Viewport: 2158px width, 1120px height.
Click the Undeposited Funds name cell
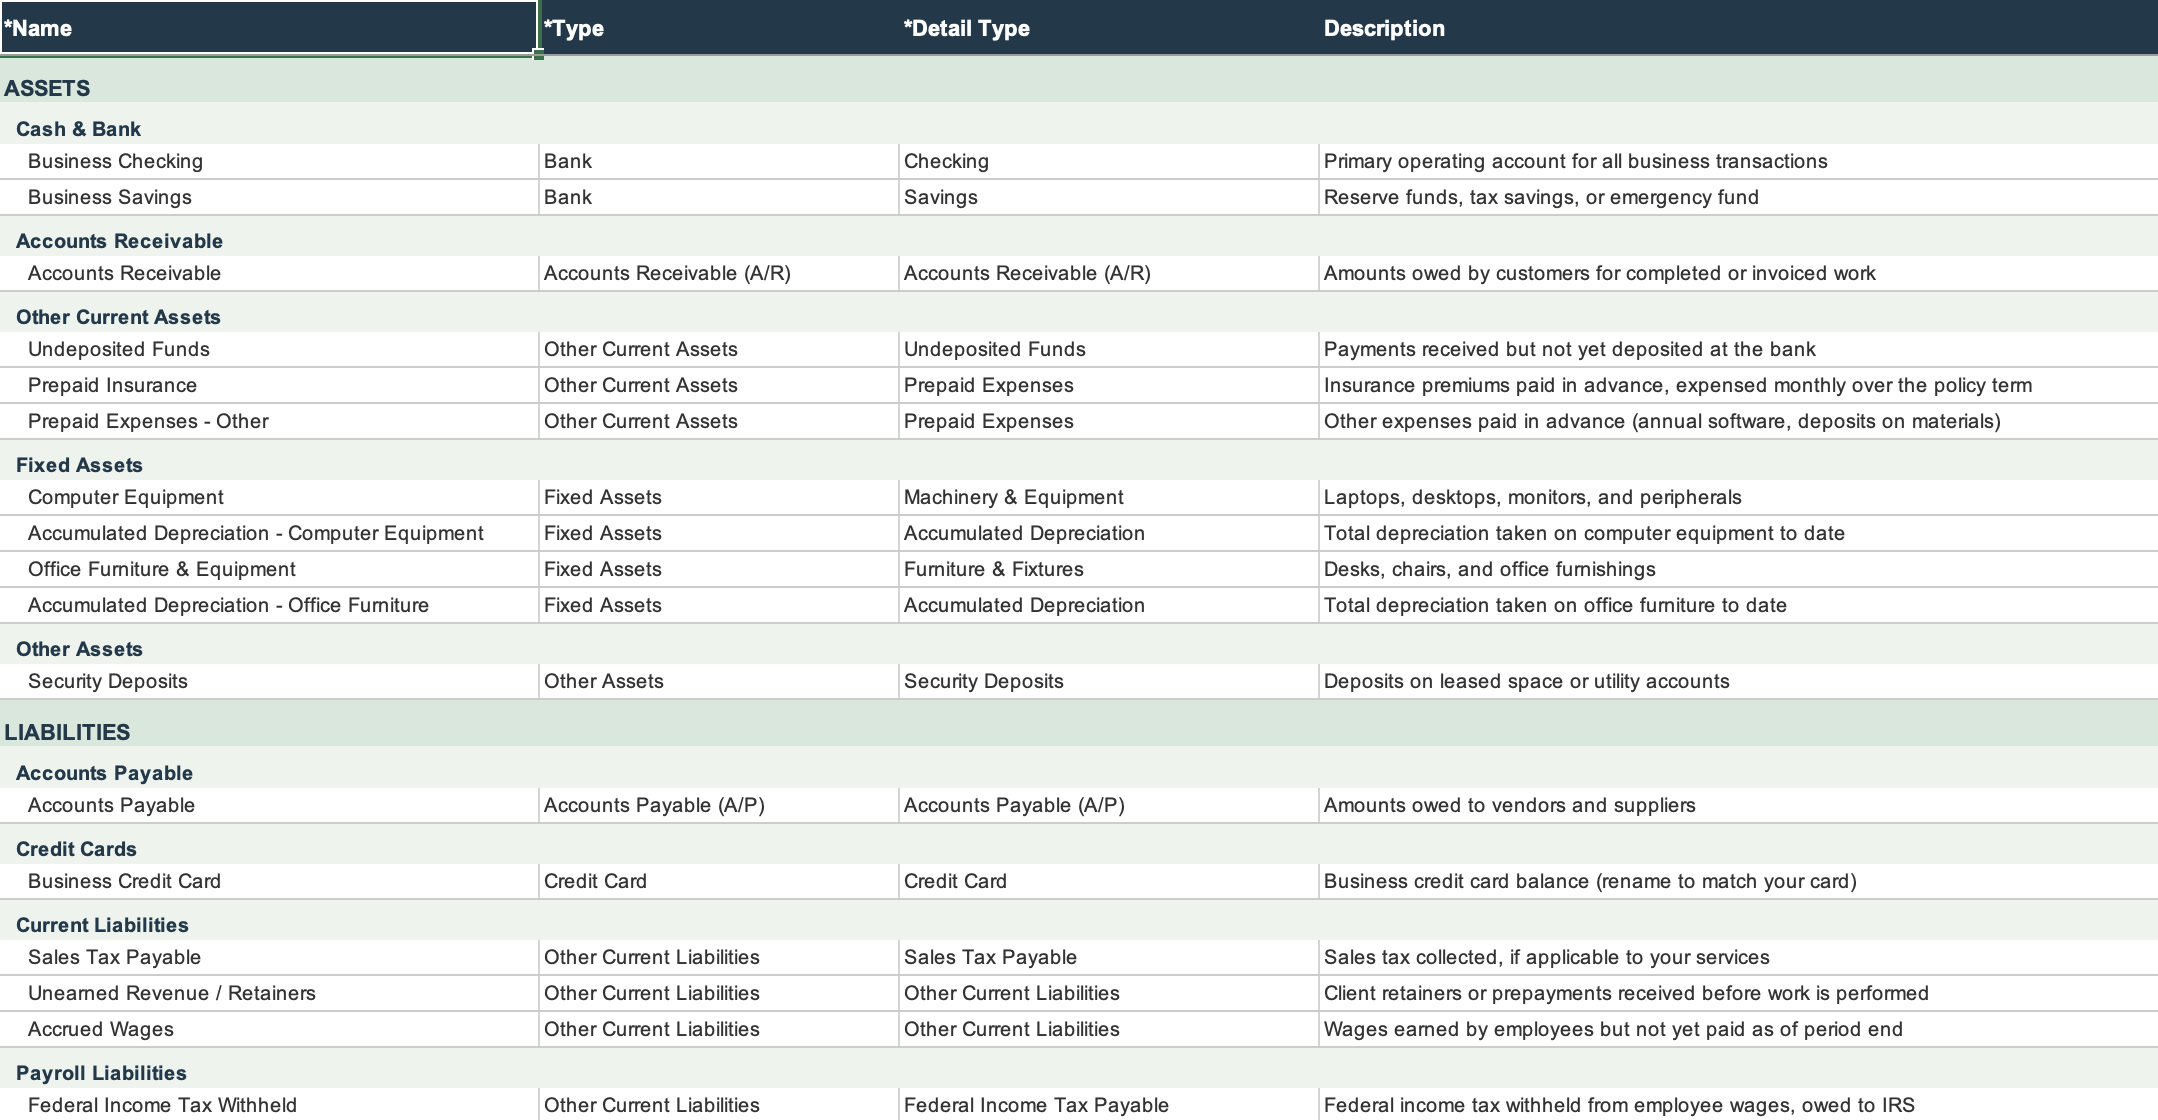tap(269, 349)
